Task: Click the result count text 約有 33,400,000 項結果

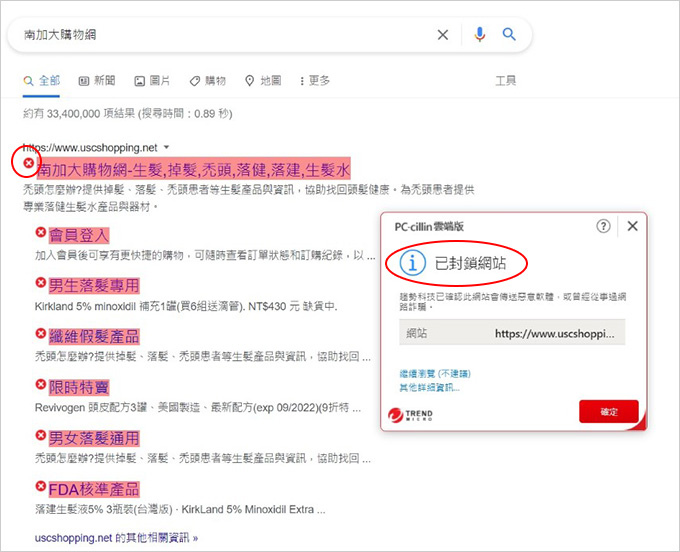Action: pos(79,114)
